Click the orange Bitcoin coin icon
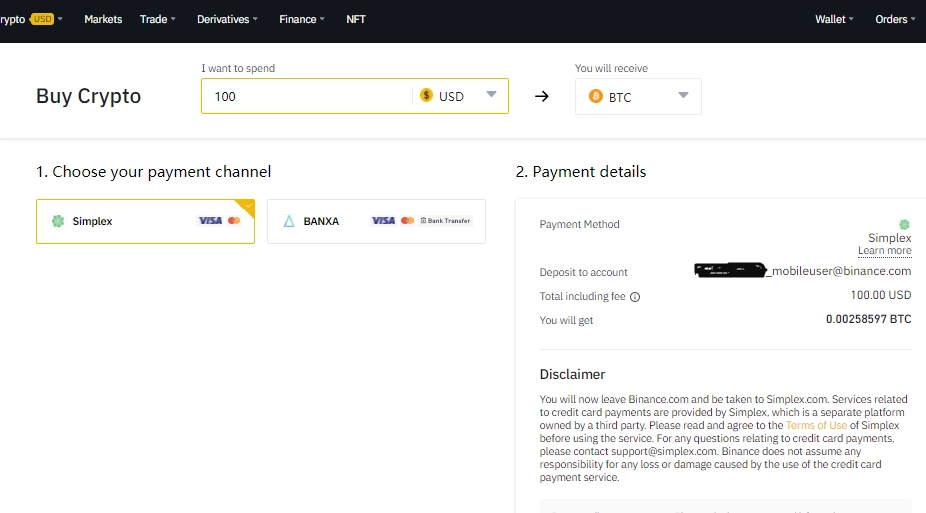926x513 pixels. pos(596,96)
